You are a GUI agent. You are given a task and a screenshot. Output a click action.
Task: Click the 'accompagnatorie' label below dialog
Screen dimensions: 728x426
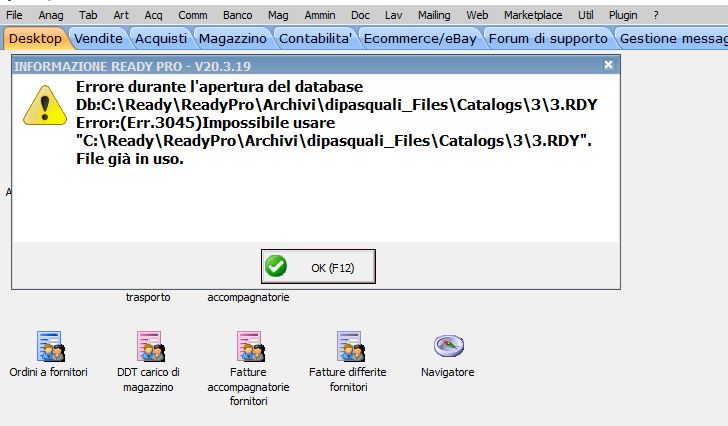coord(248,297)
